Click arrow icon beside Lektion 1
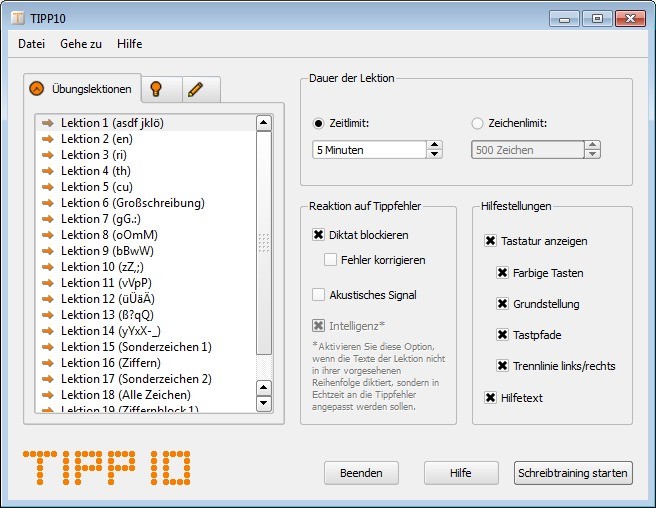 (48, 123)
